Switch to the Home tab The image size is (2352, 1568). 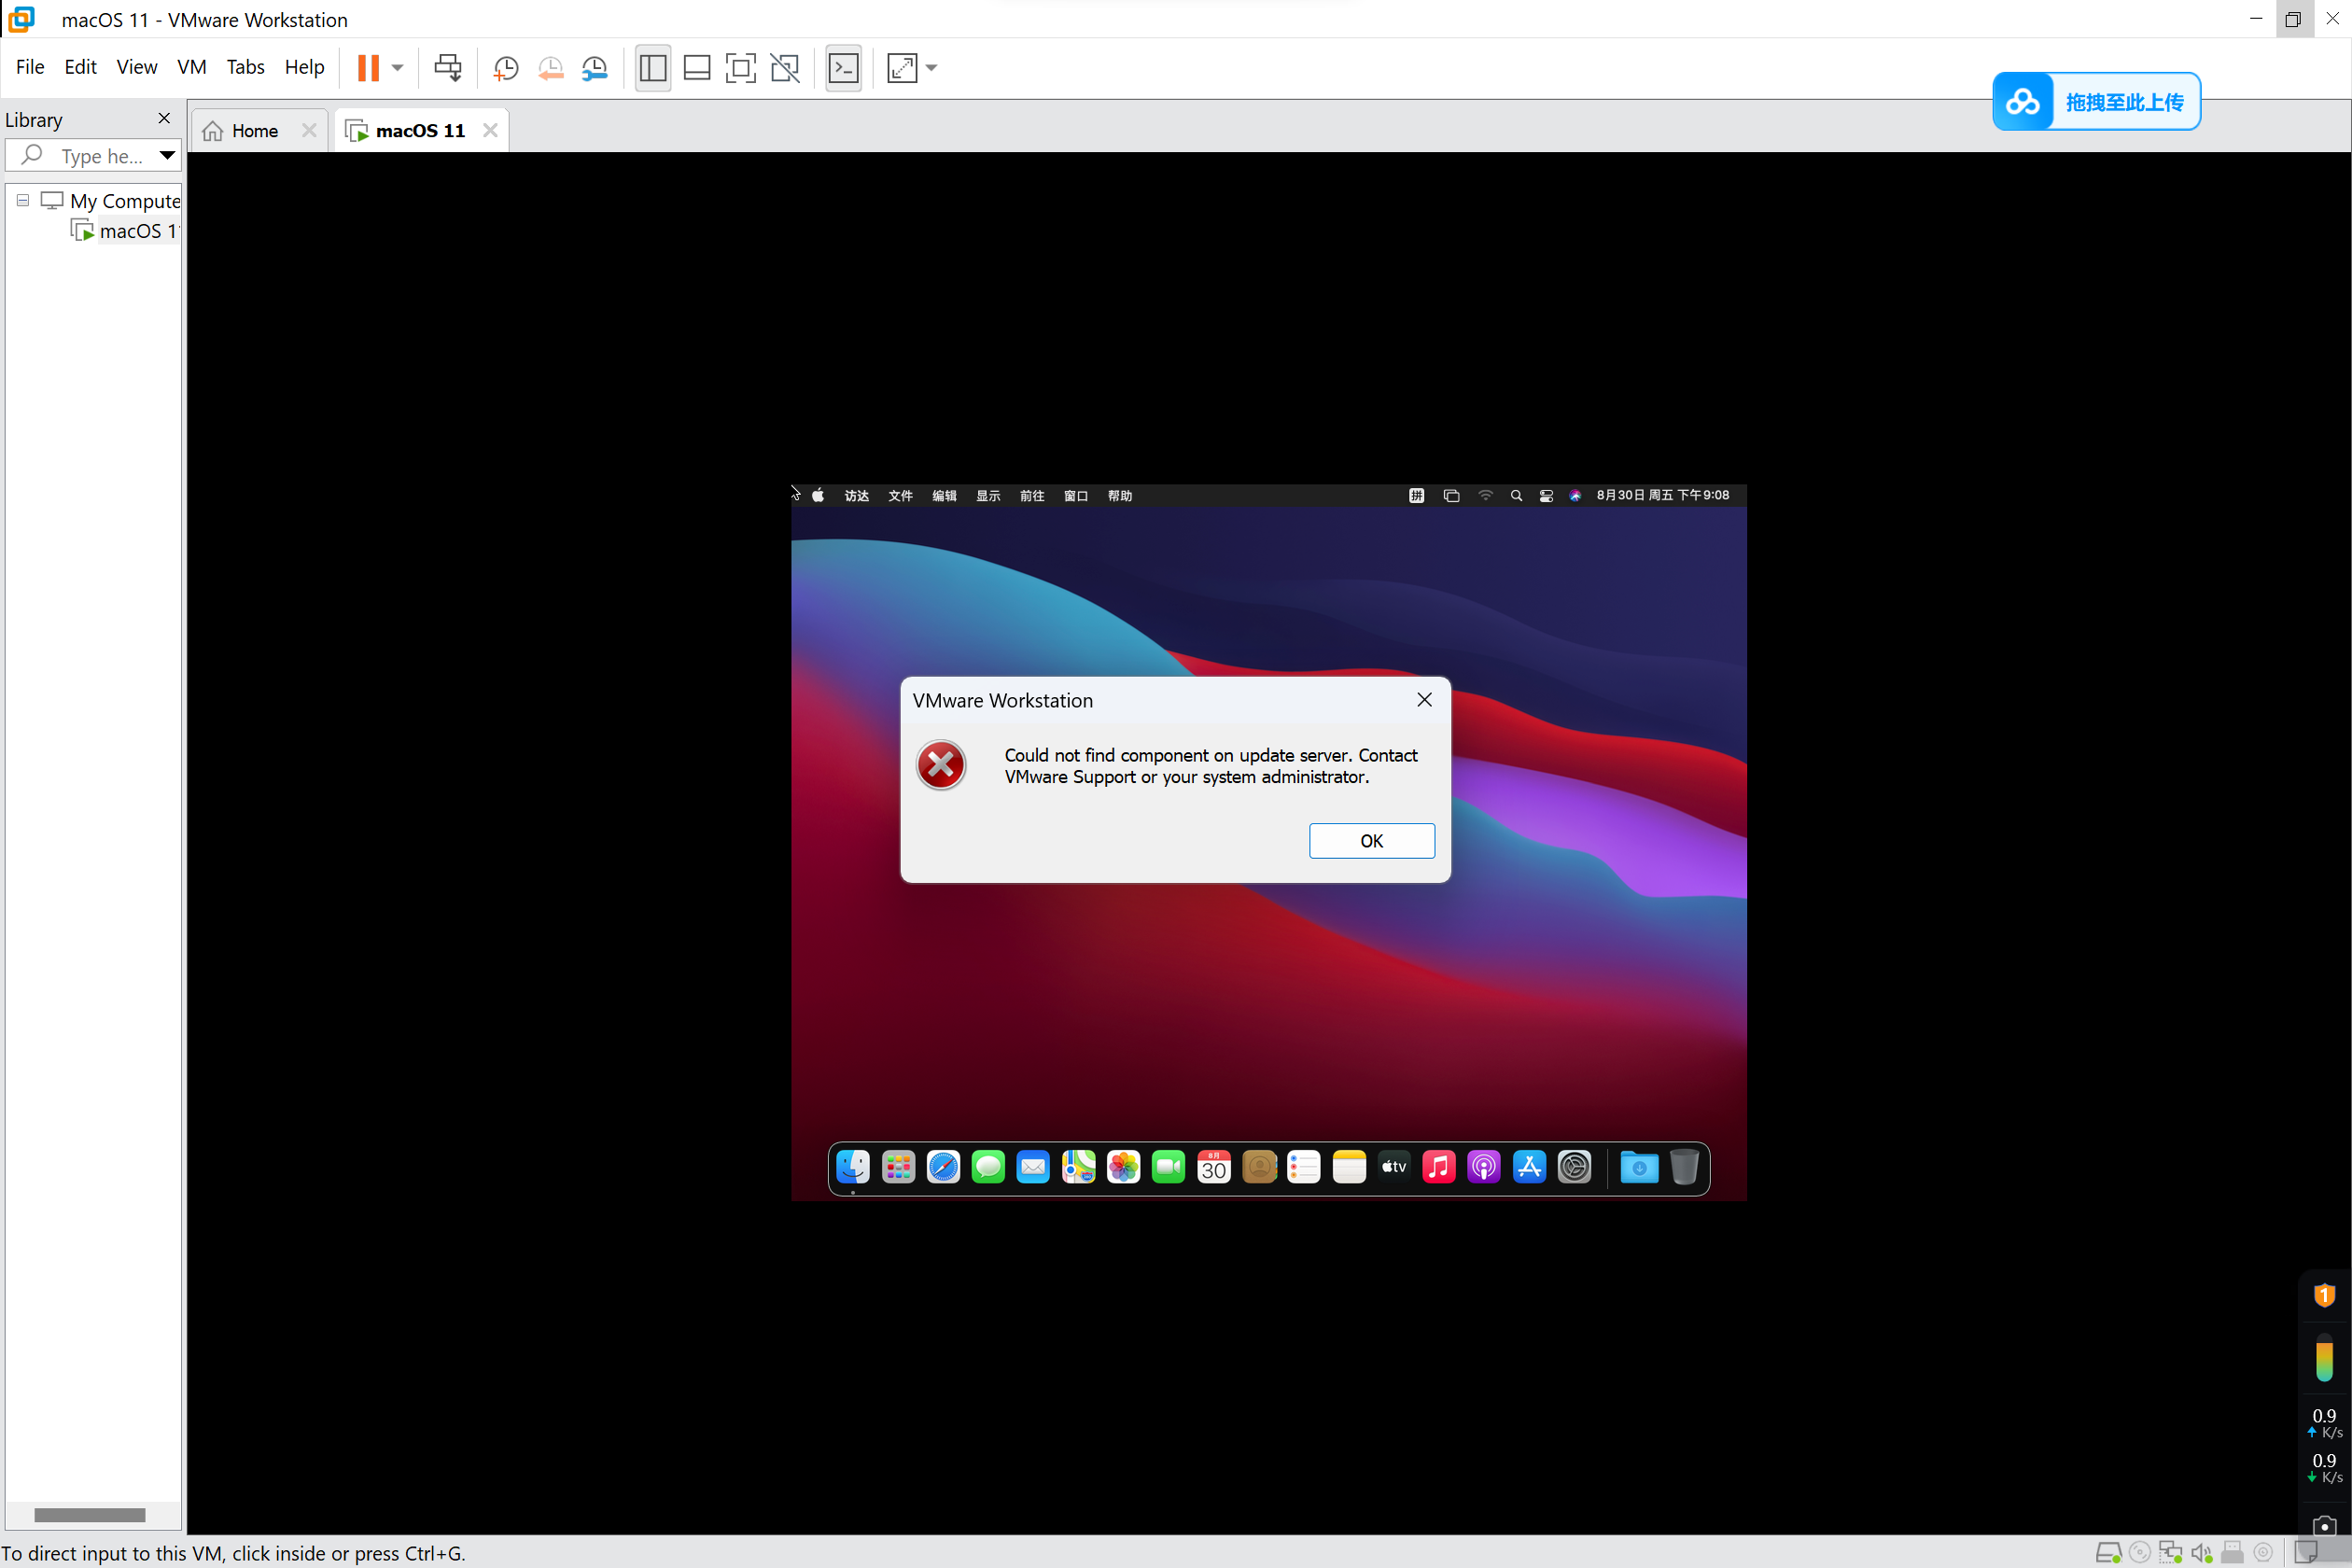[254, 131]
